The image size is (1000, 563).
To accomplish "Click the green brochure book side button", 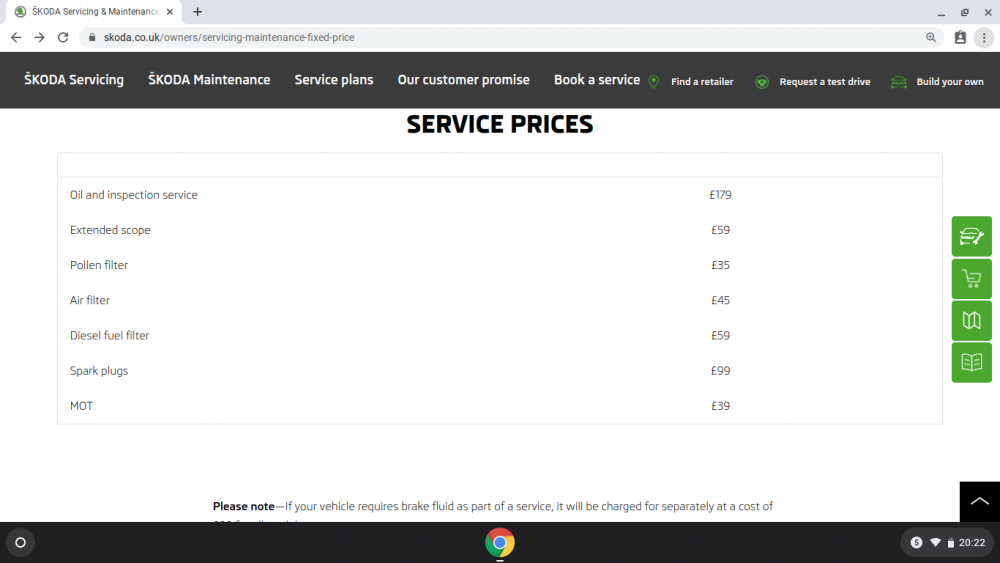I will pyautogui.click(x=971, y=362).
